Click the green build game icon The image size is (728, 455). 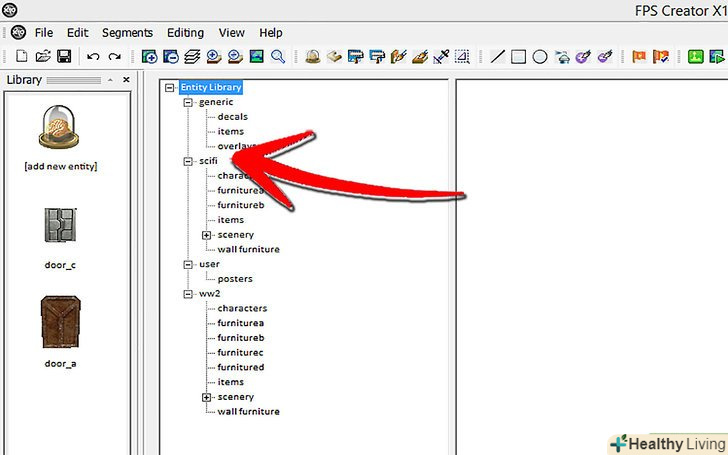(696, 57)
